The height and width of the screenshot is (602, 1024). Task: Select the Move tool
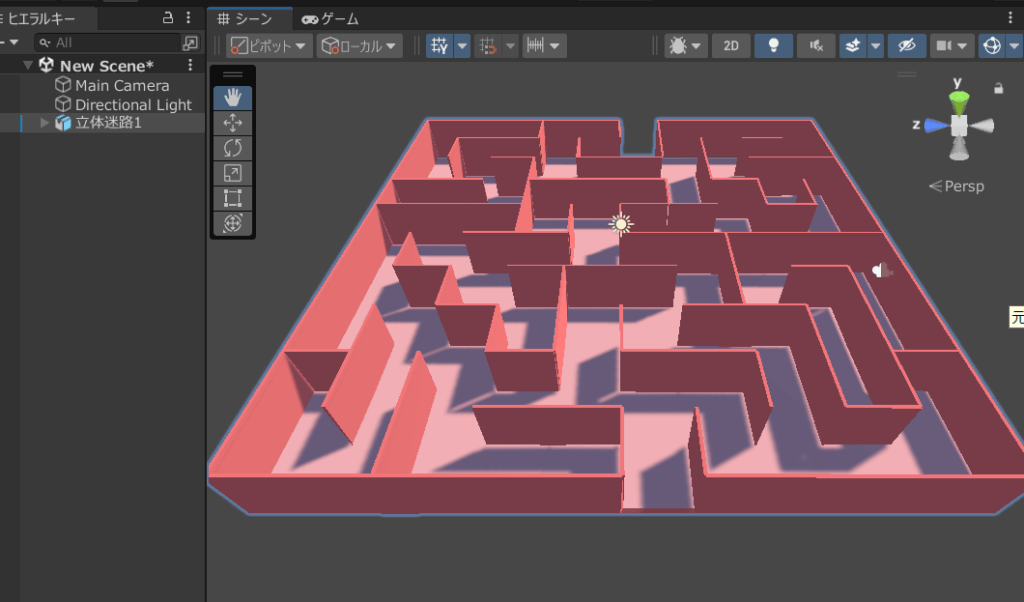click(232, 122)
